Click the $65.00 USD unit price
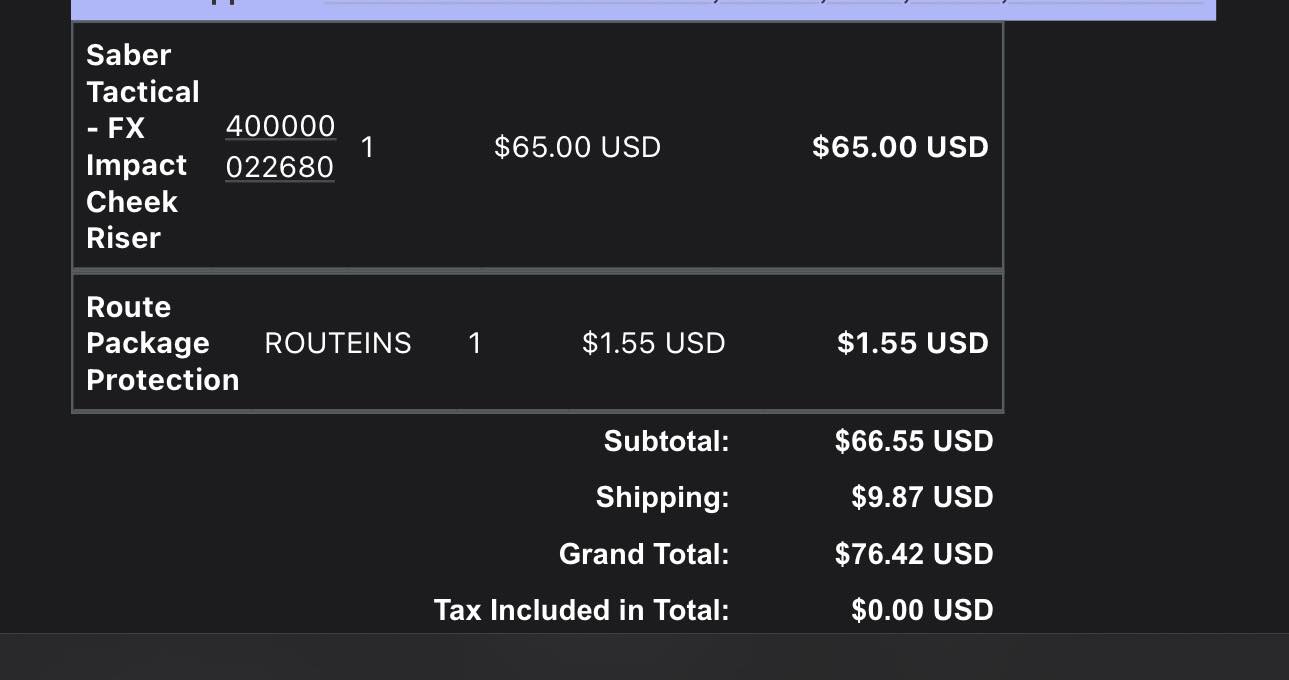This screenshot has width=1289, height=680. [x=577, y=148]
